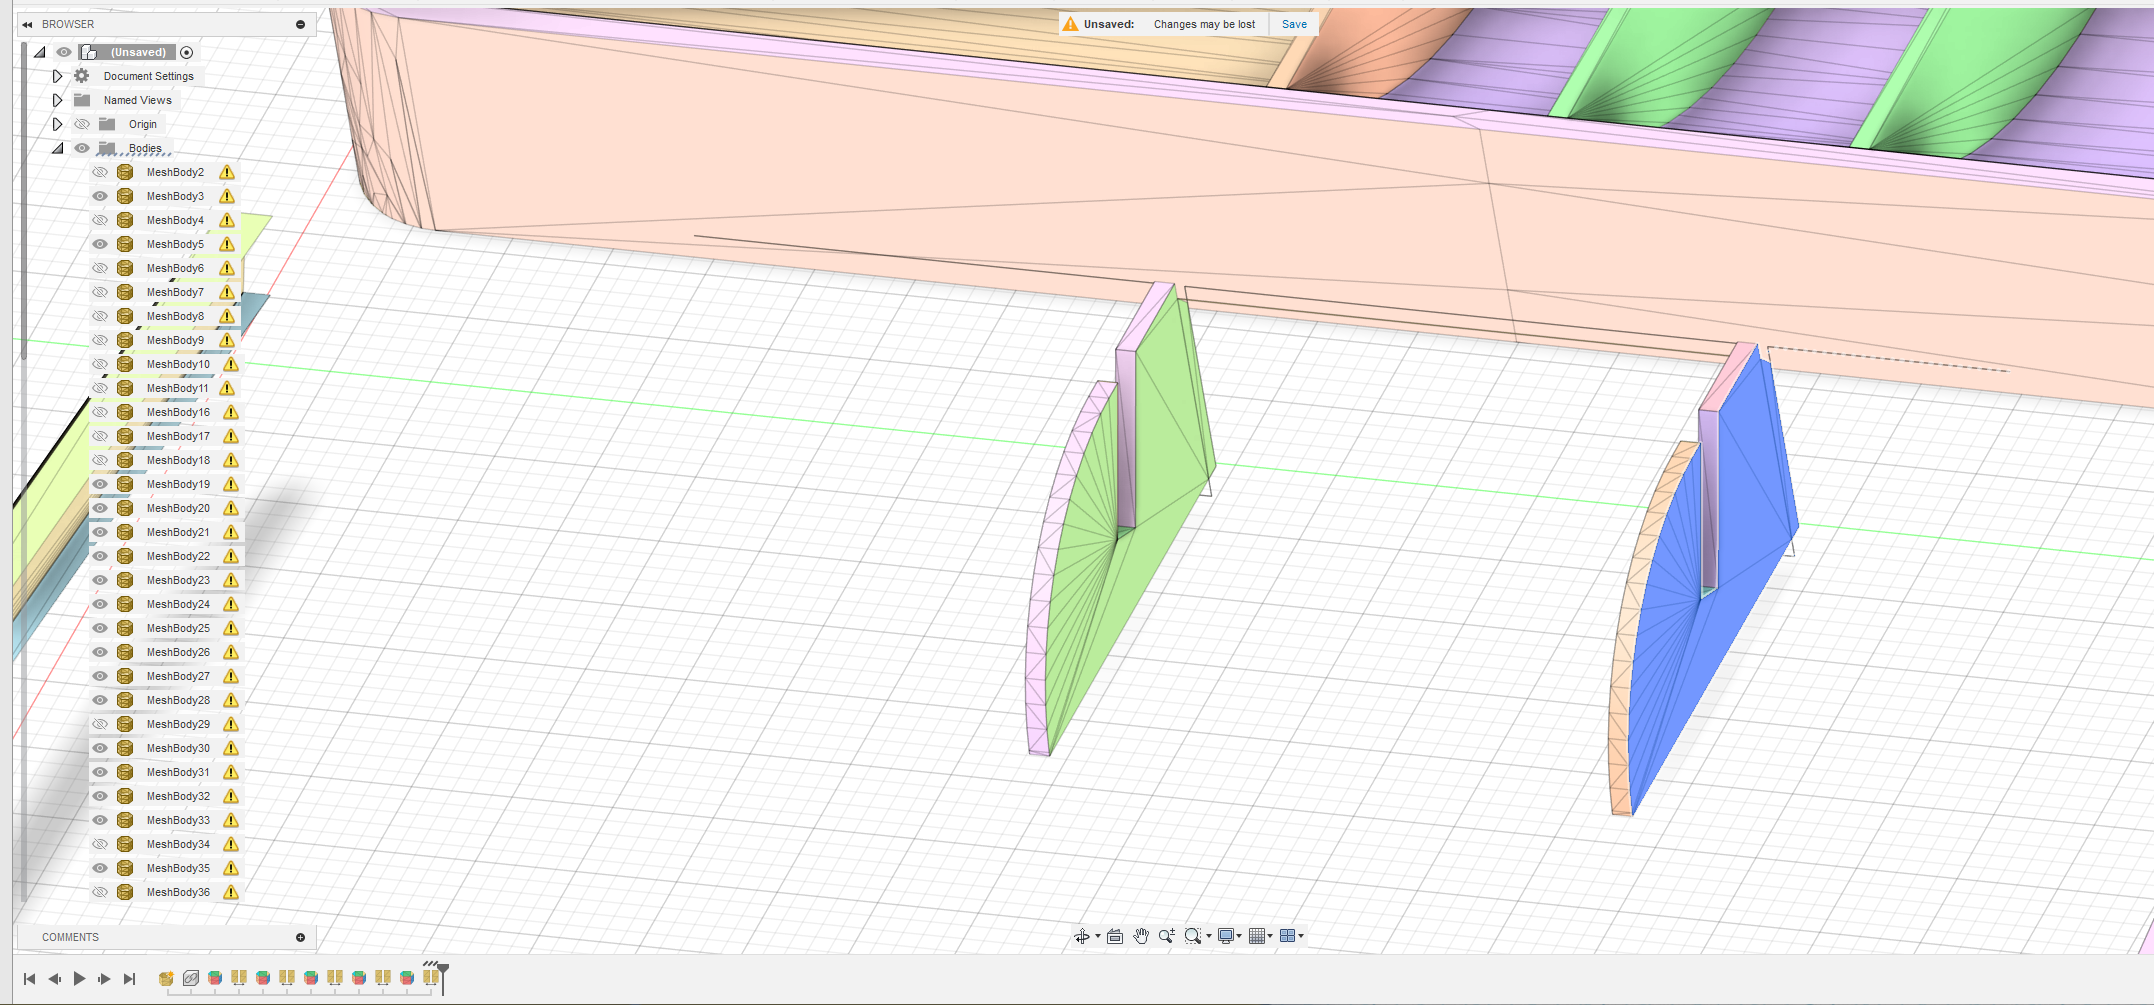Click the Document Settings gear icon

(82, 76)
